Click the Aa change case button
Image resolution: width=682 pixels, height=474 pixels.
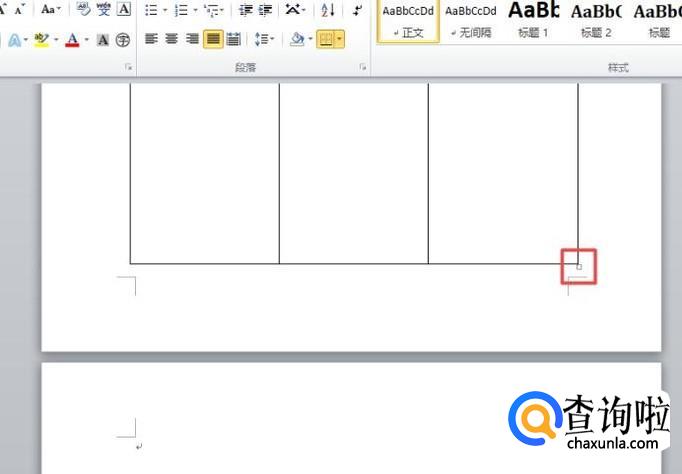(48, 9)
